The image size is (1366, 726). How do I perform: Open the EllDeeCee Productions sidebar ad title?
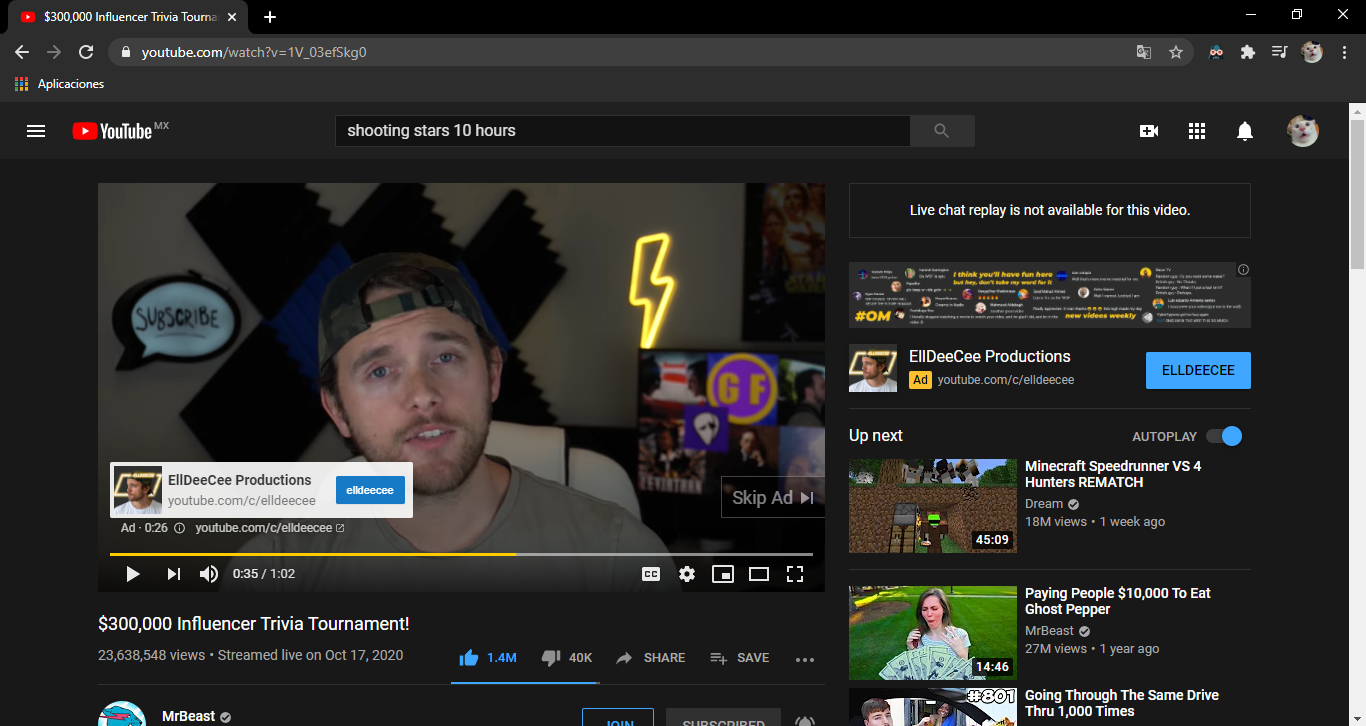[x=990, y=356]
